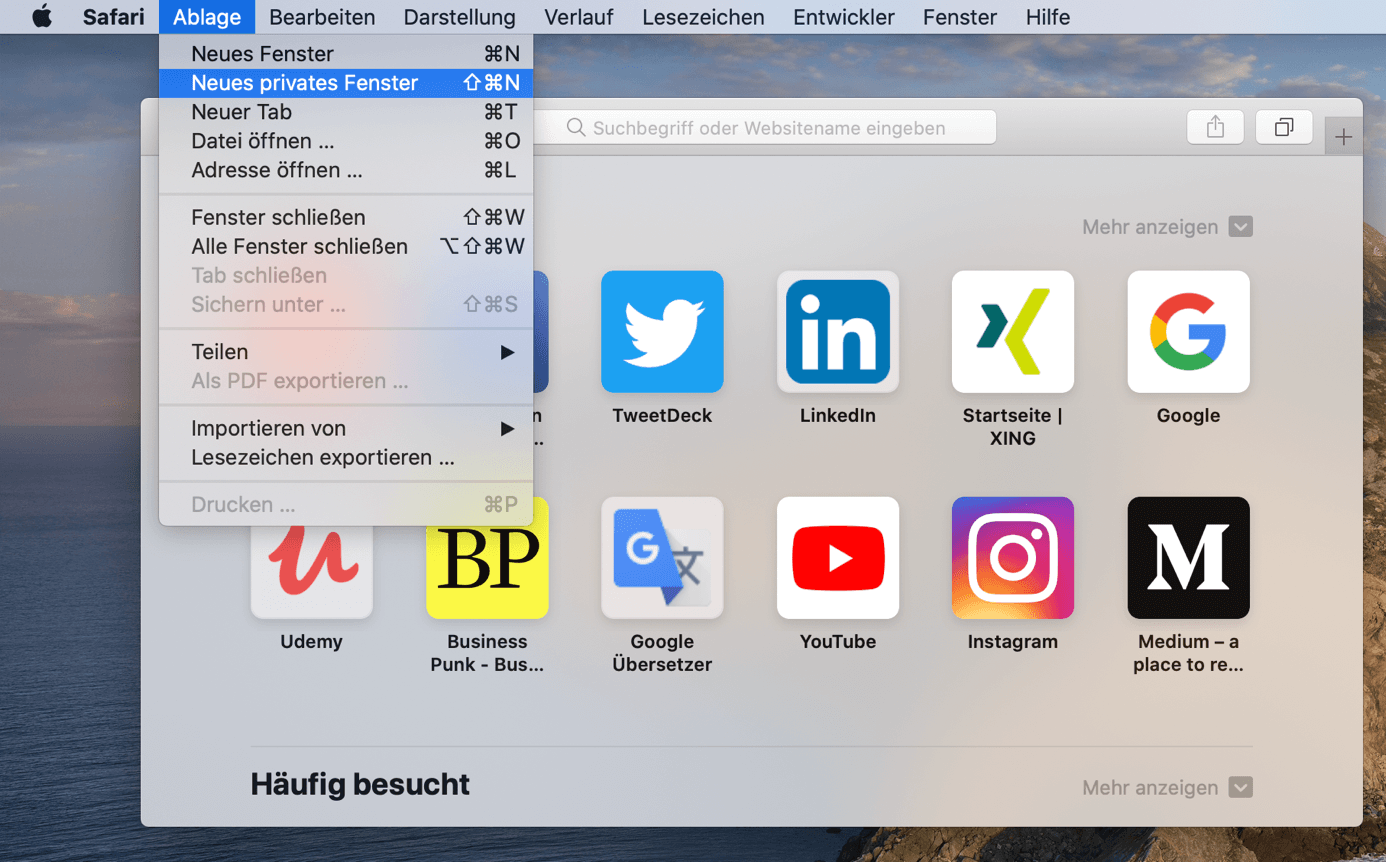Open the Instagram favorite
The width and height of the screenshot is (1386, 862).
coord(1013,558)
